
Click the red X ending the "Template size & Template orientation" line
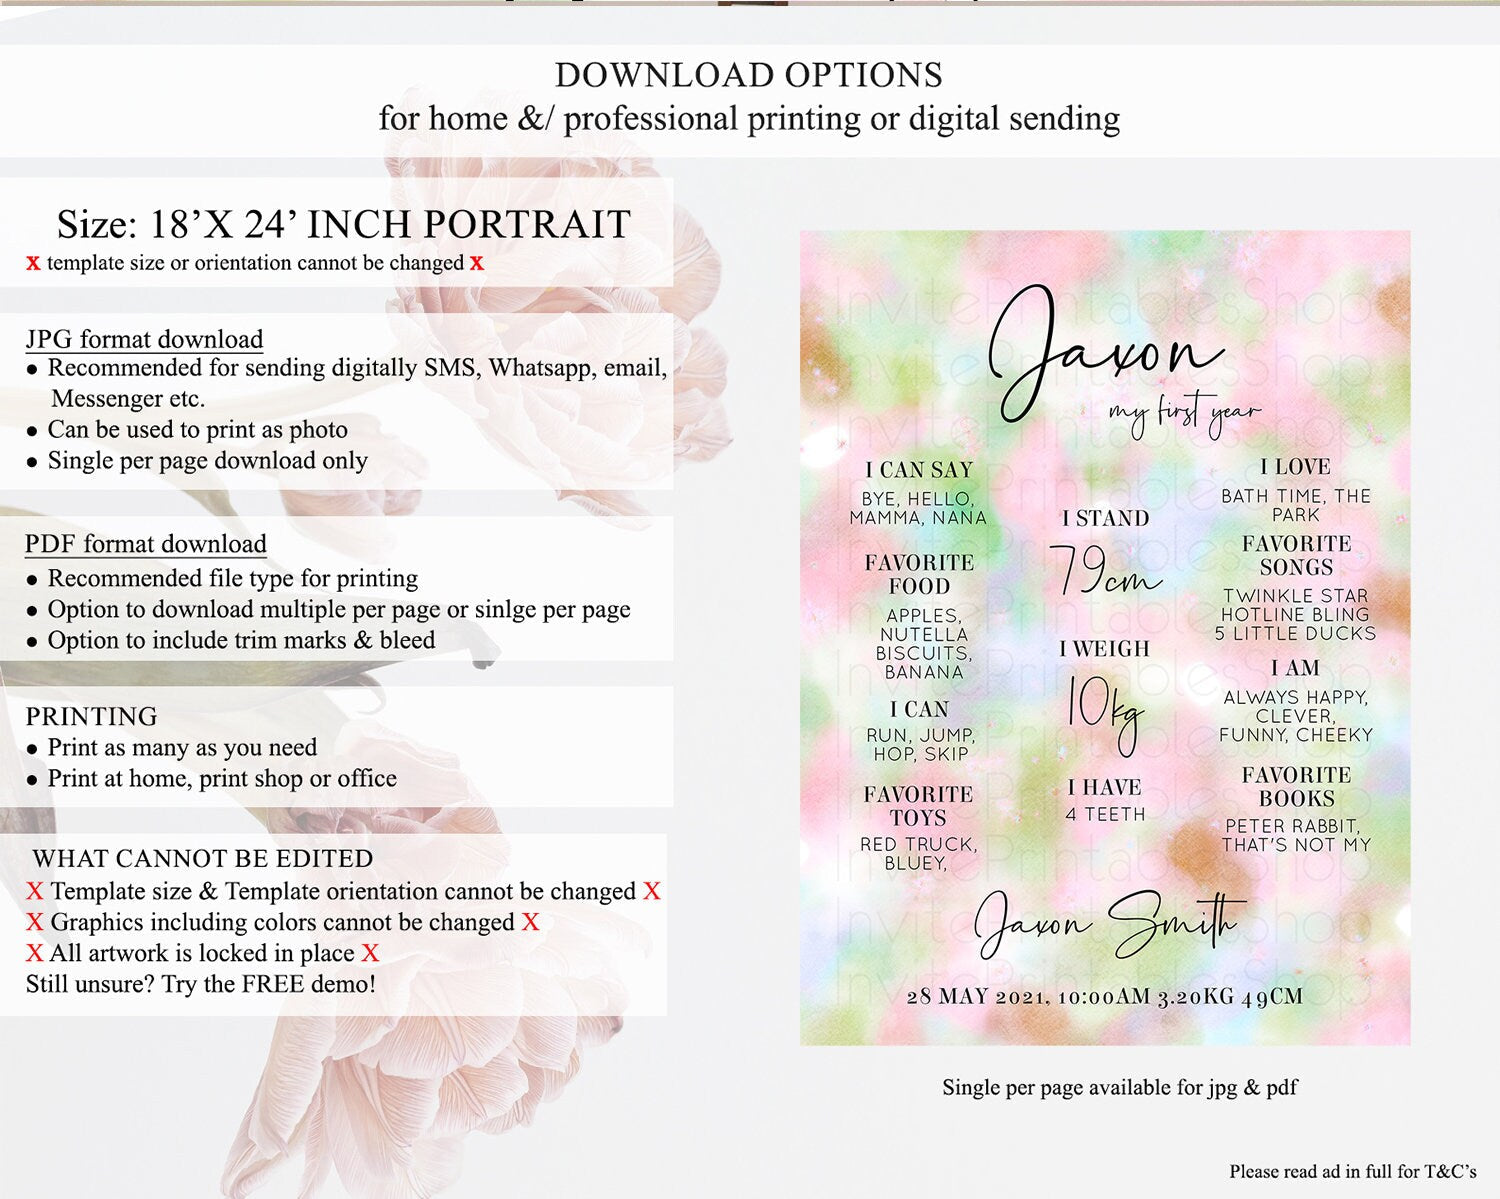(x=652, y=891)
